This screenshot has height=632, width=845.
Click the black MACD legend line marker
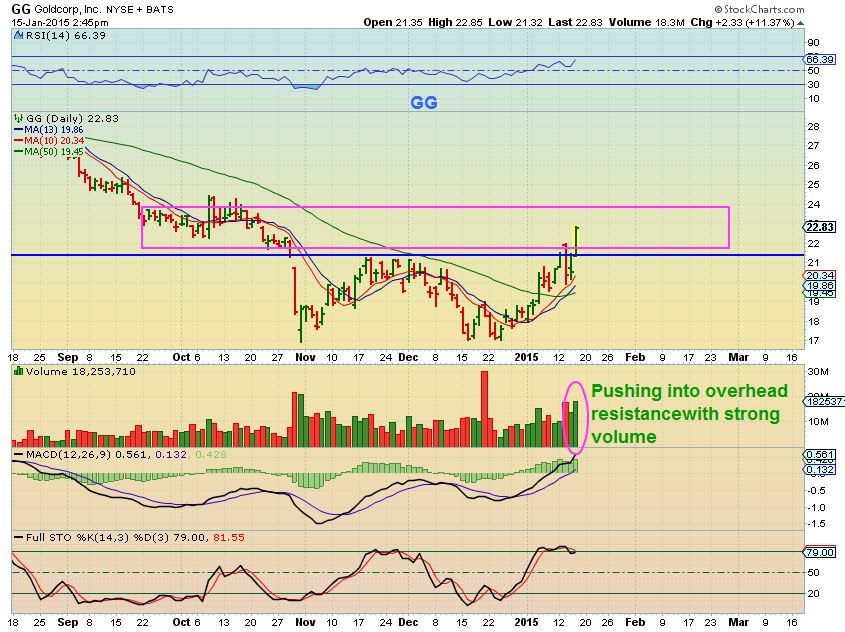click(19, 455)
